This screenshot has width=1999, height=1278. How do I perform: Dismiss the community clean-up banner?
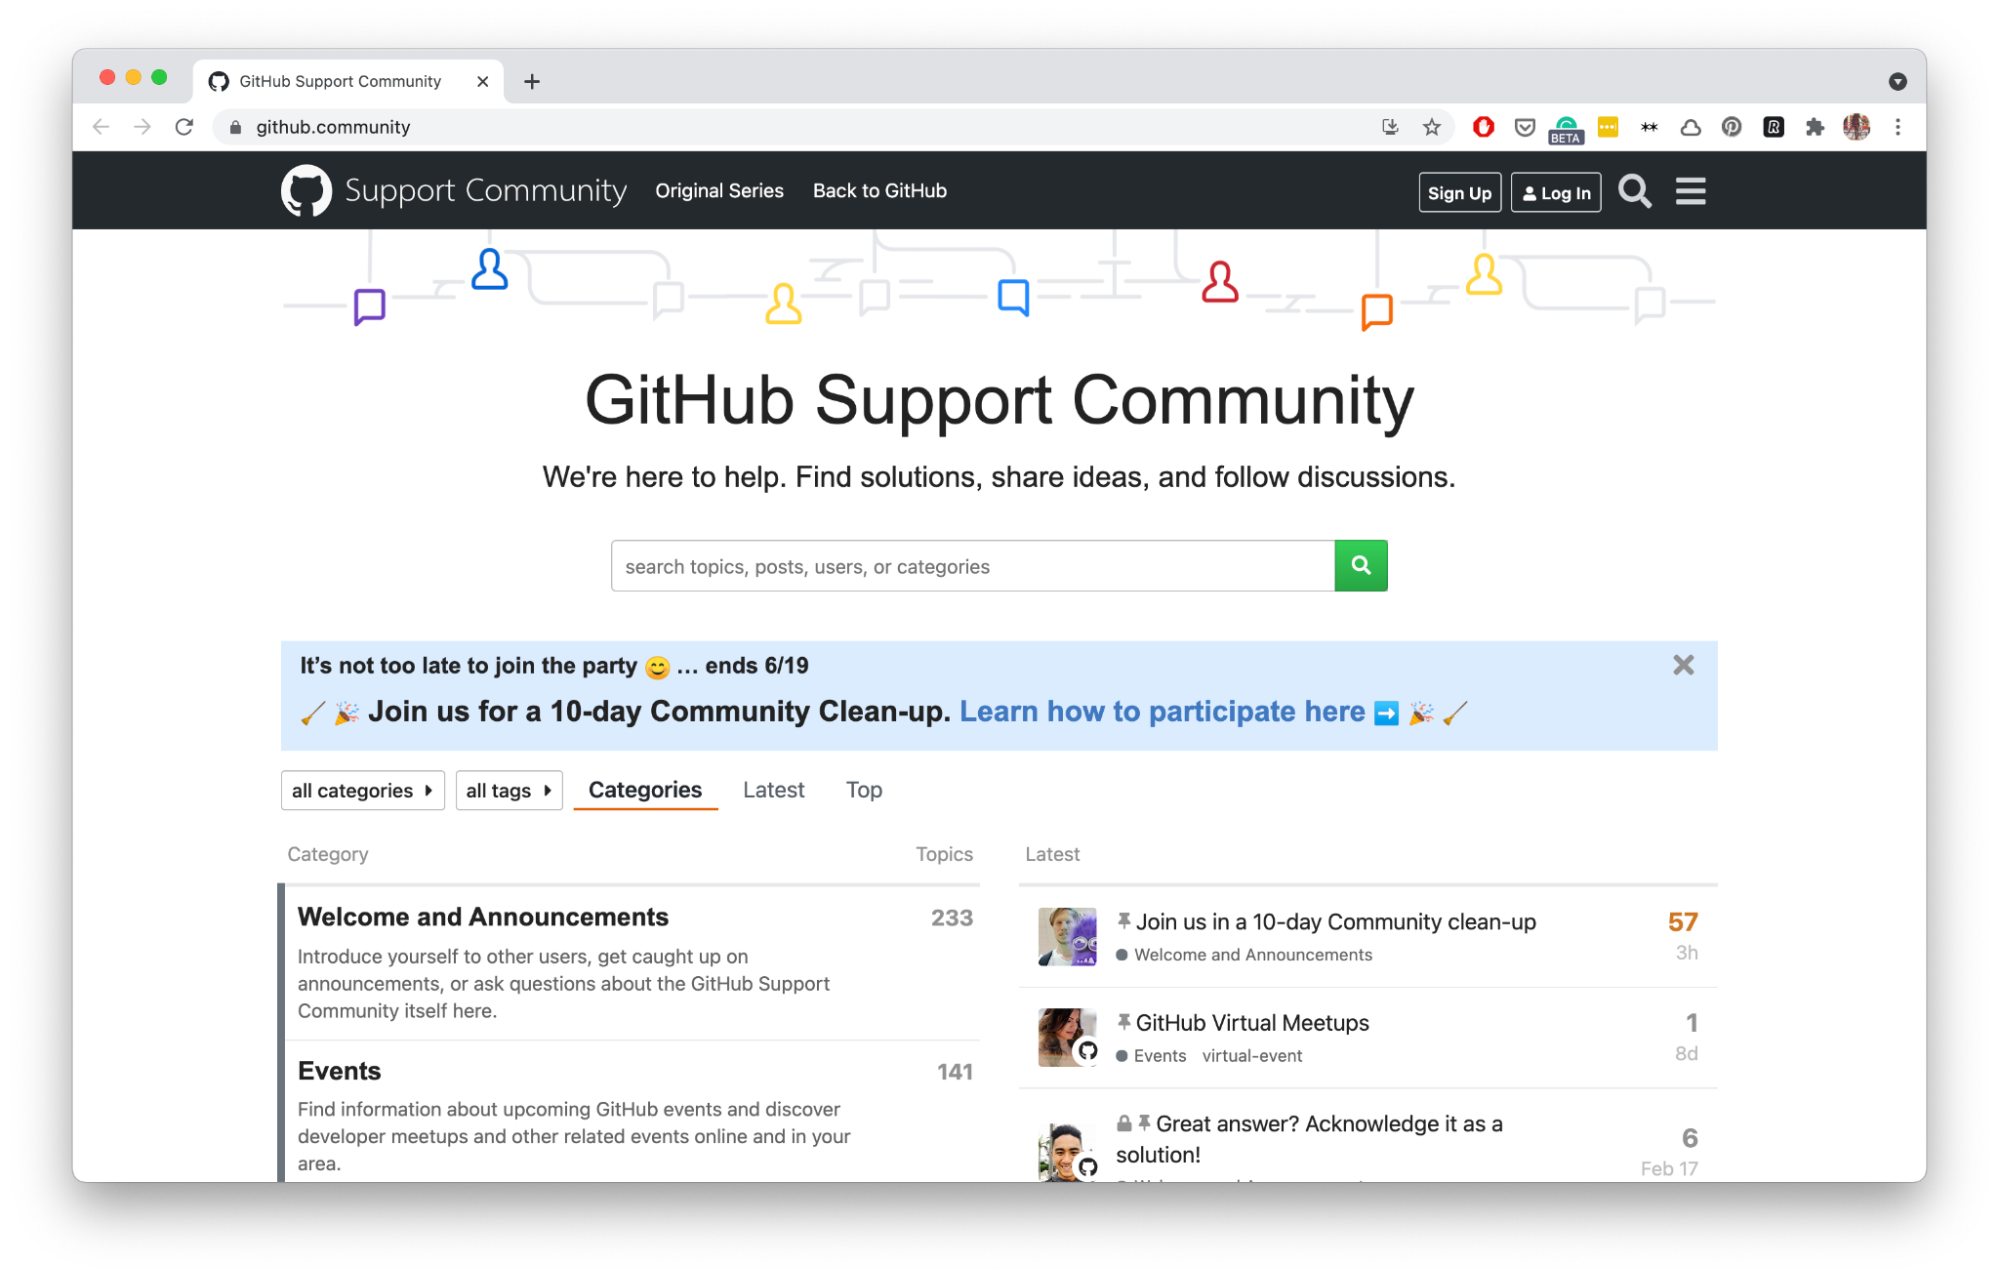(1684, 666)
